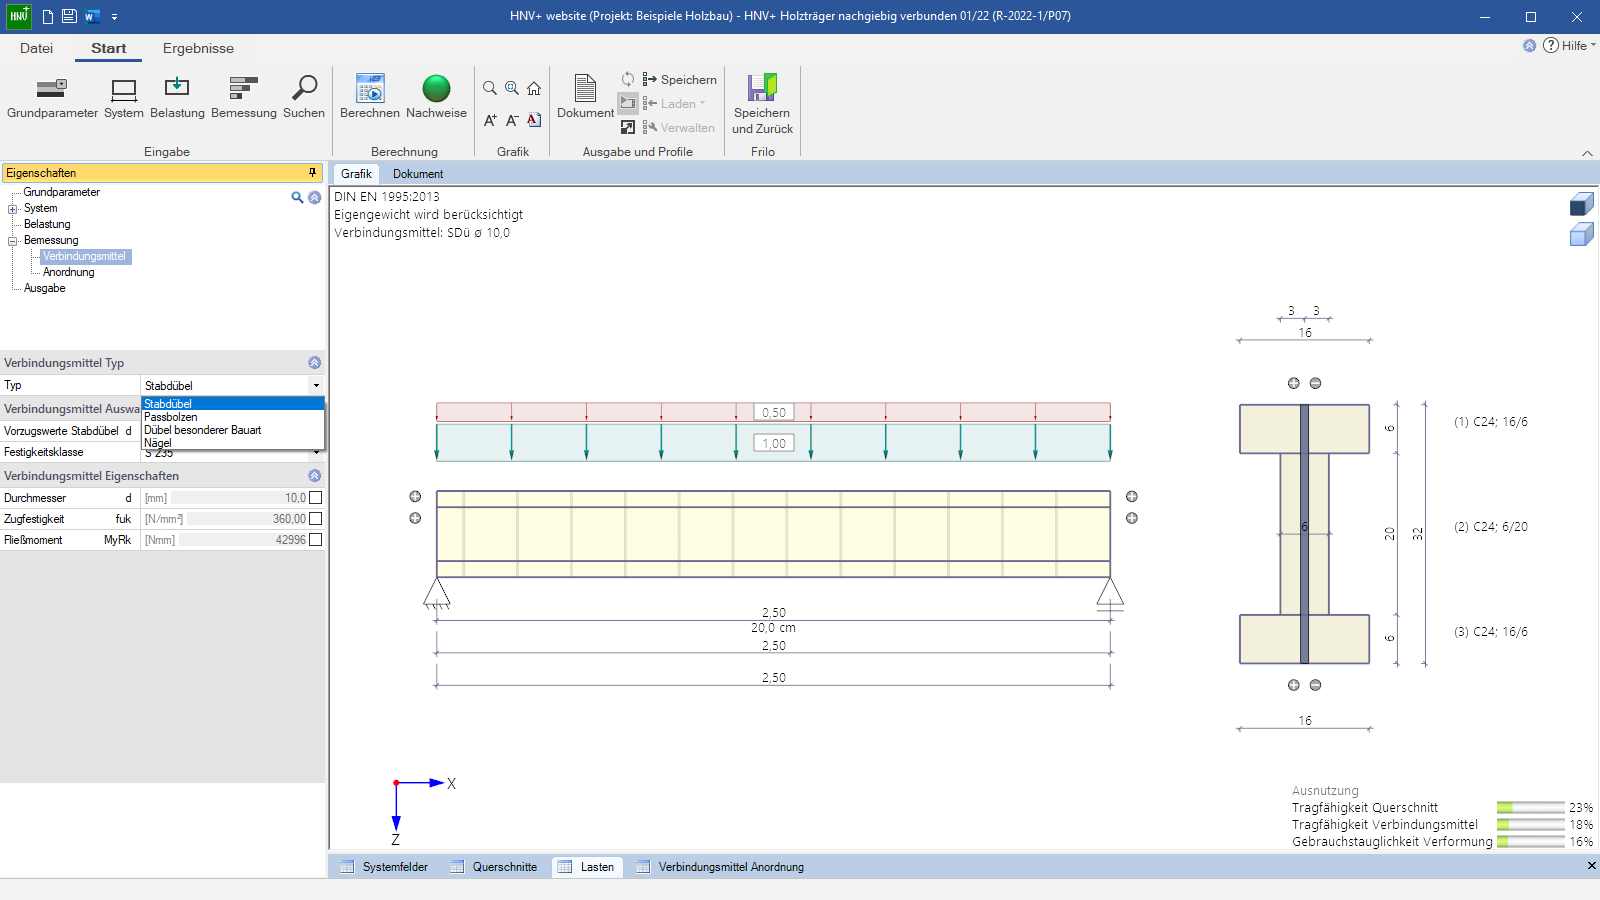
Task: Open the Systemfelder bottom tab
Action: pos(384,867)
